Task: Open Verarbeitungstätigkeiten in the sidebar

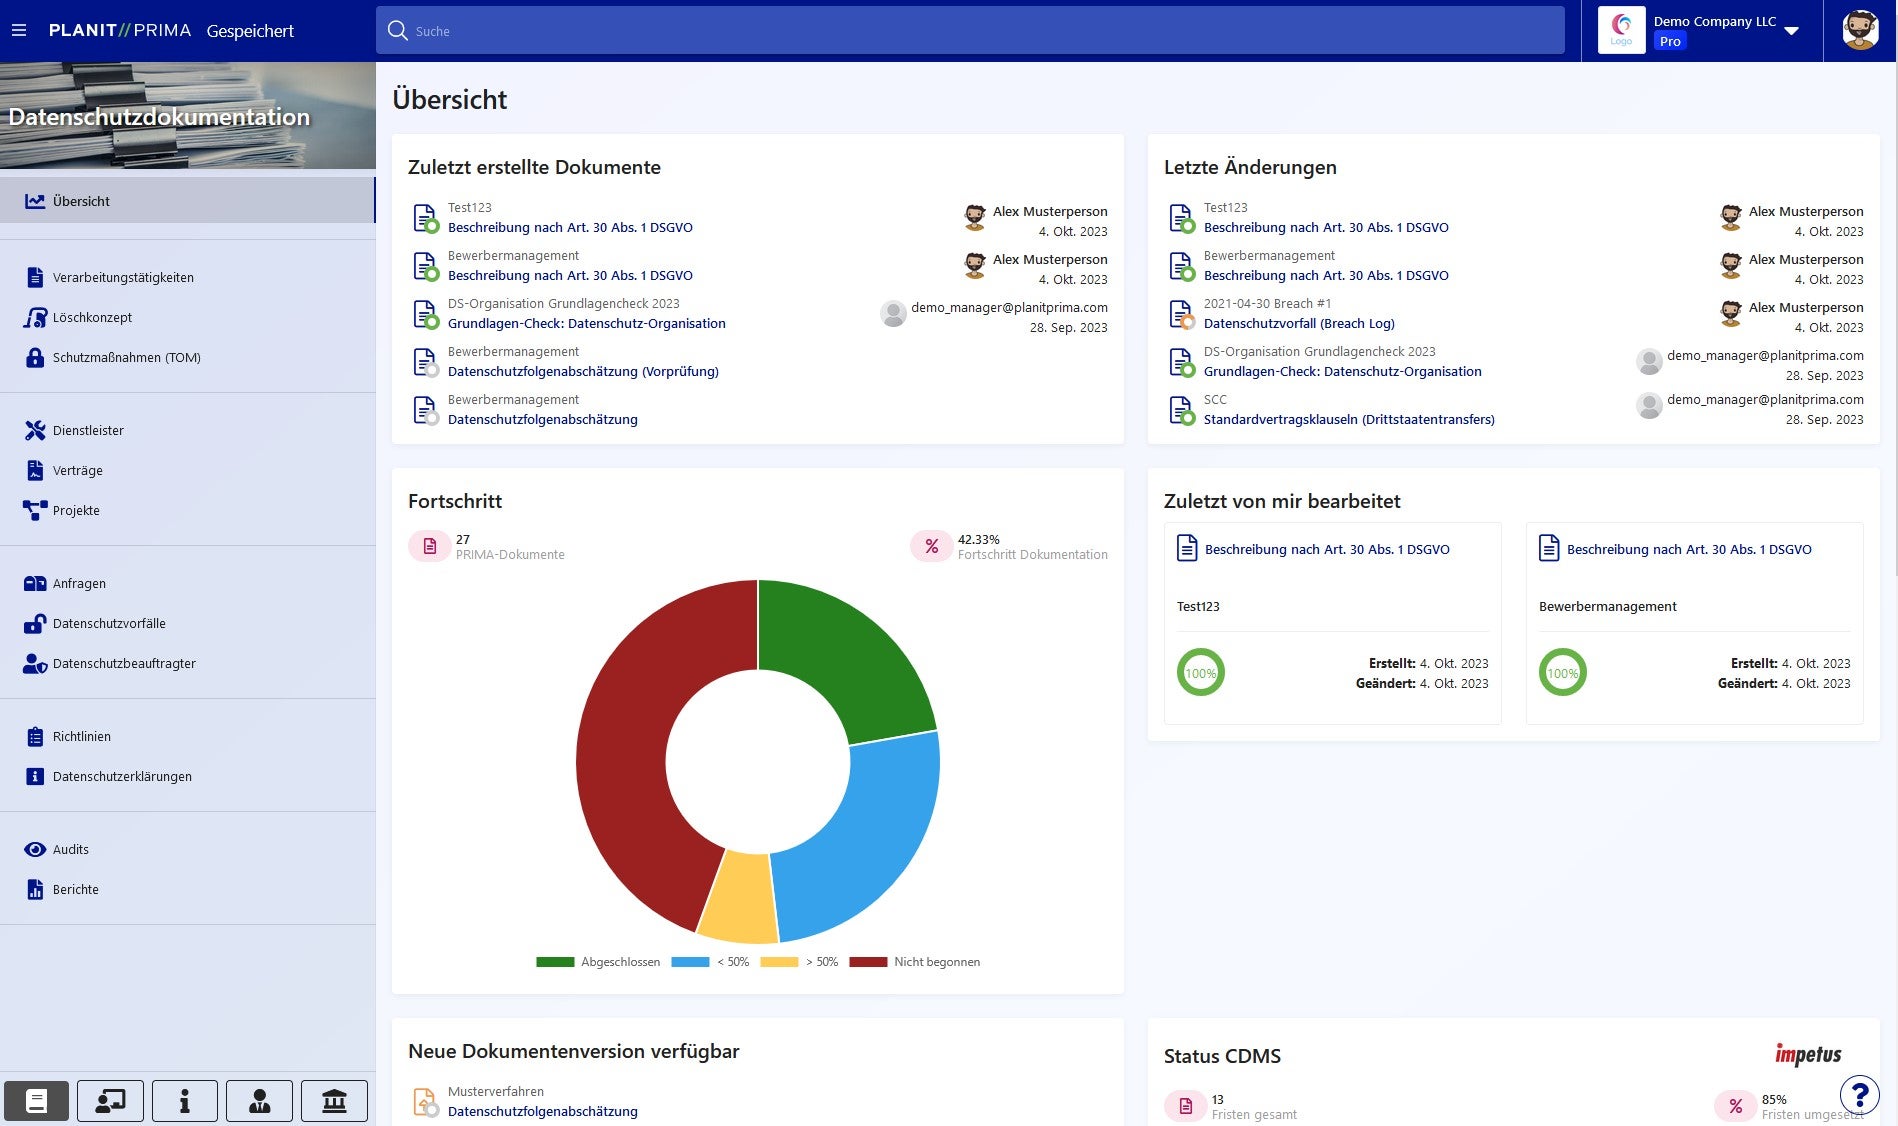Action: click(x=123, y=278)
